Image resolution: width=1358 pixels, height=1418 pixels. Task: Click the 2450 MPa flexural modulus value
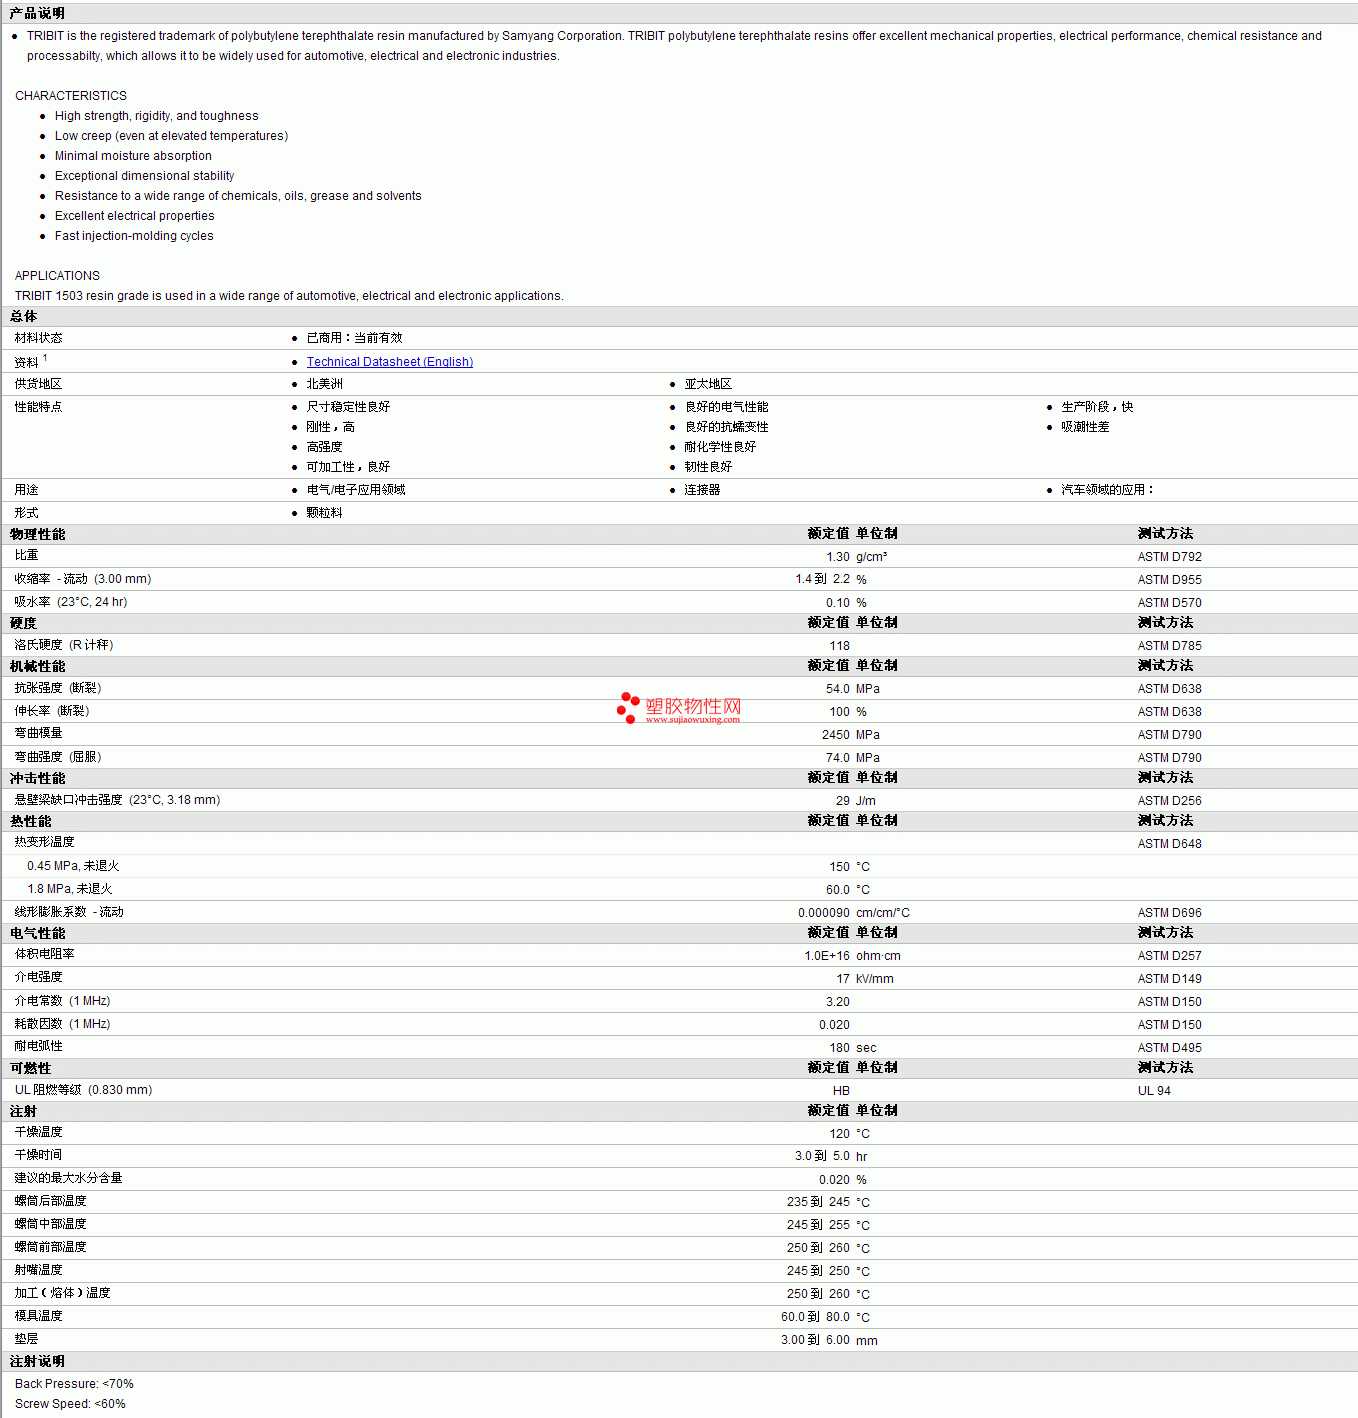[836, 735]
